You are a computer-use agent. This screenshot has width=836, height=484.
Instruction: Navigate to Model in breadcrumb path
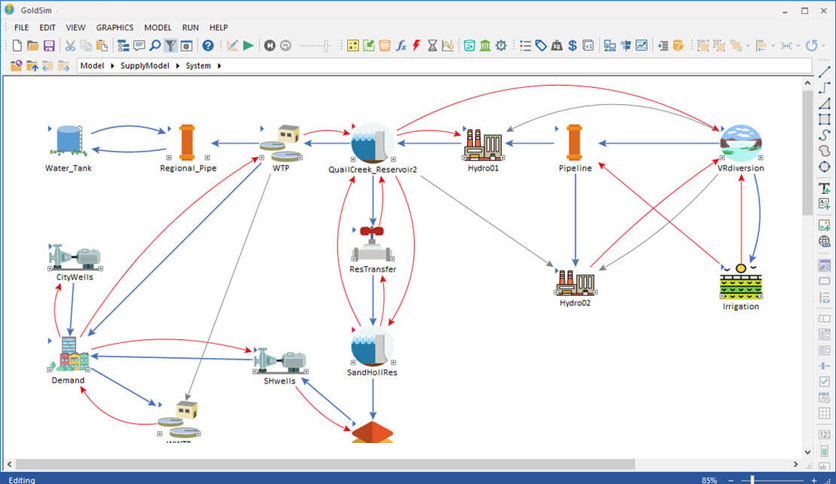92,66
